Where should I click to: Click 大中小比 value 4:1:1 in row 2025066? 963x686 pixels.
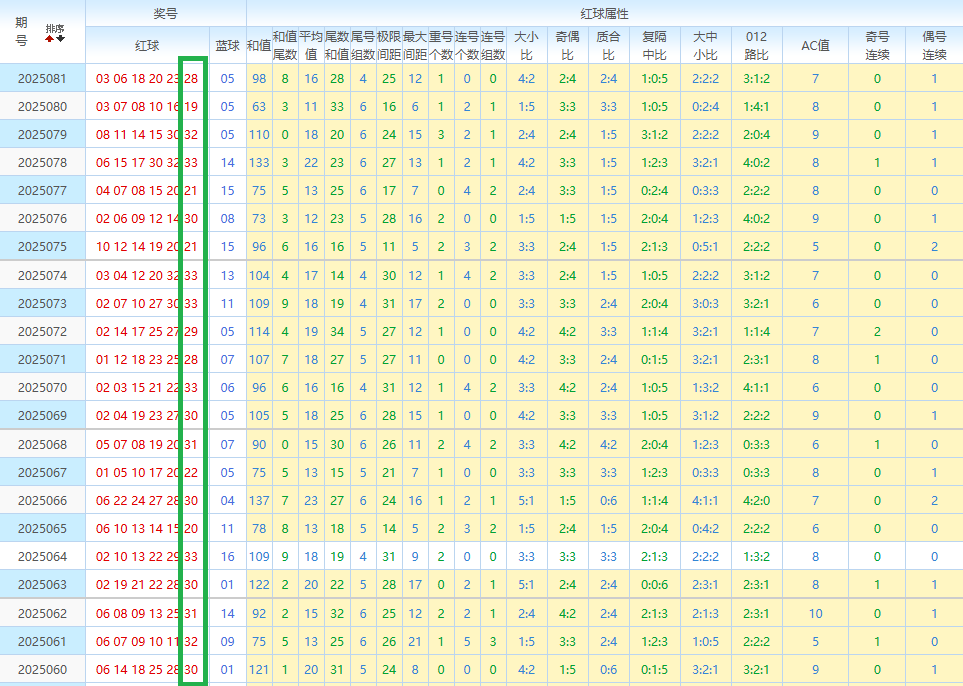coord(706,501)
